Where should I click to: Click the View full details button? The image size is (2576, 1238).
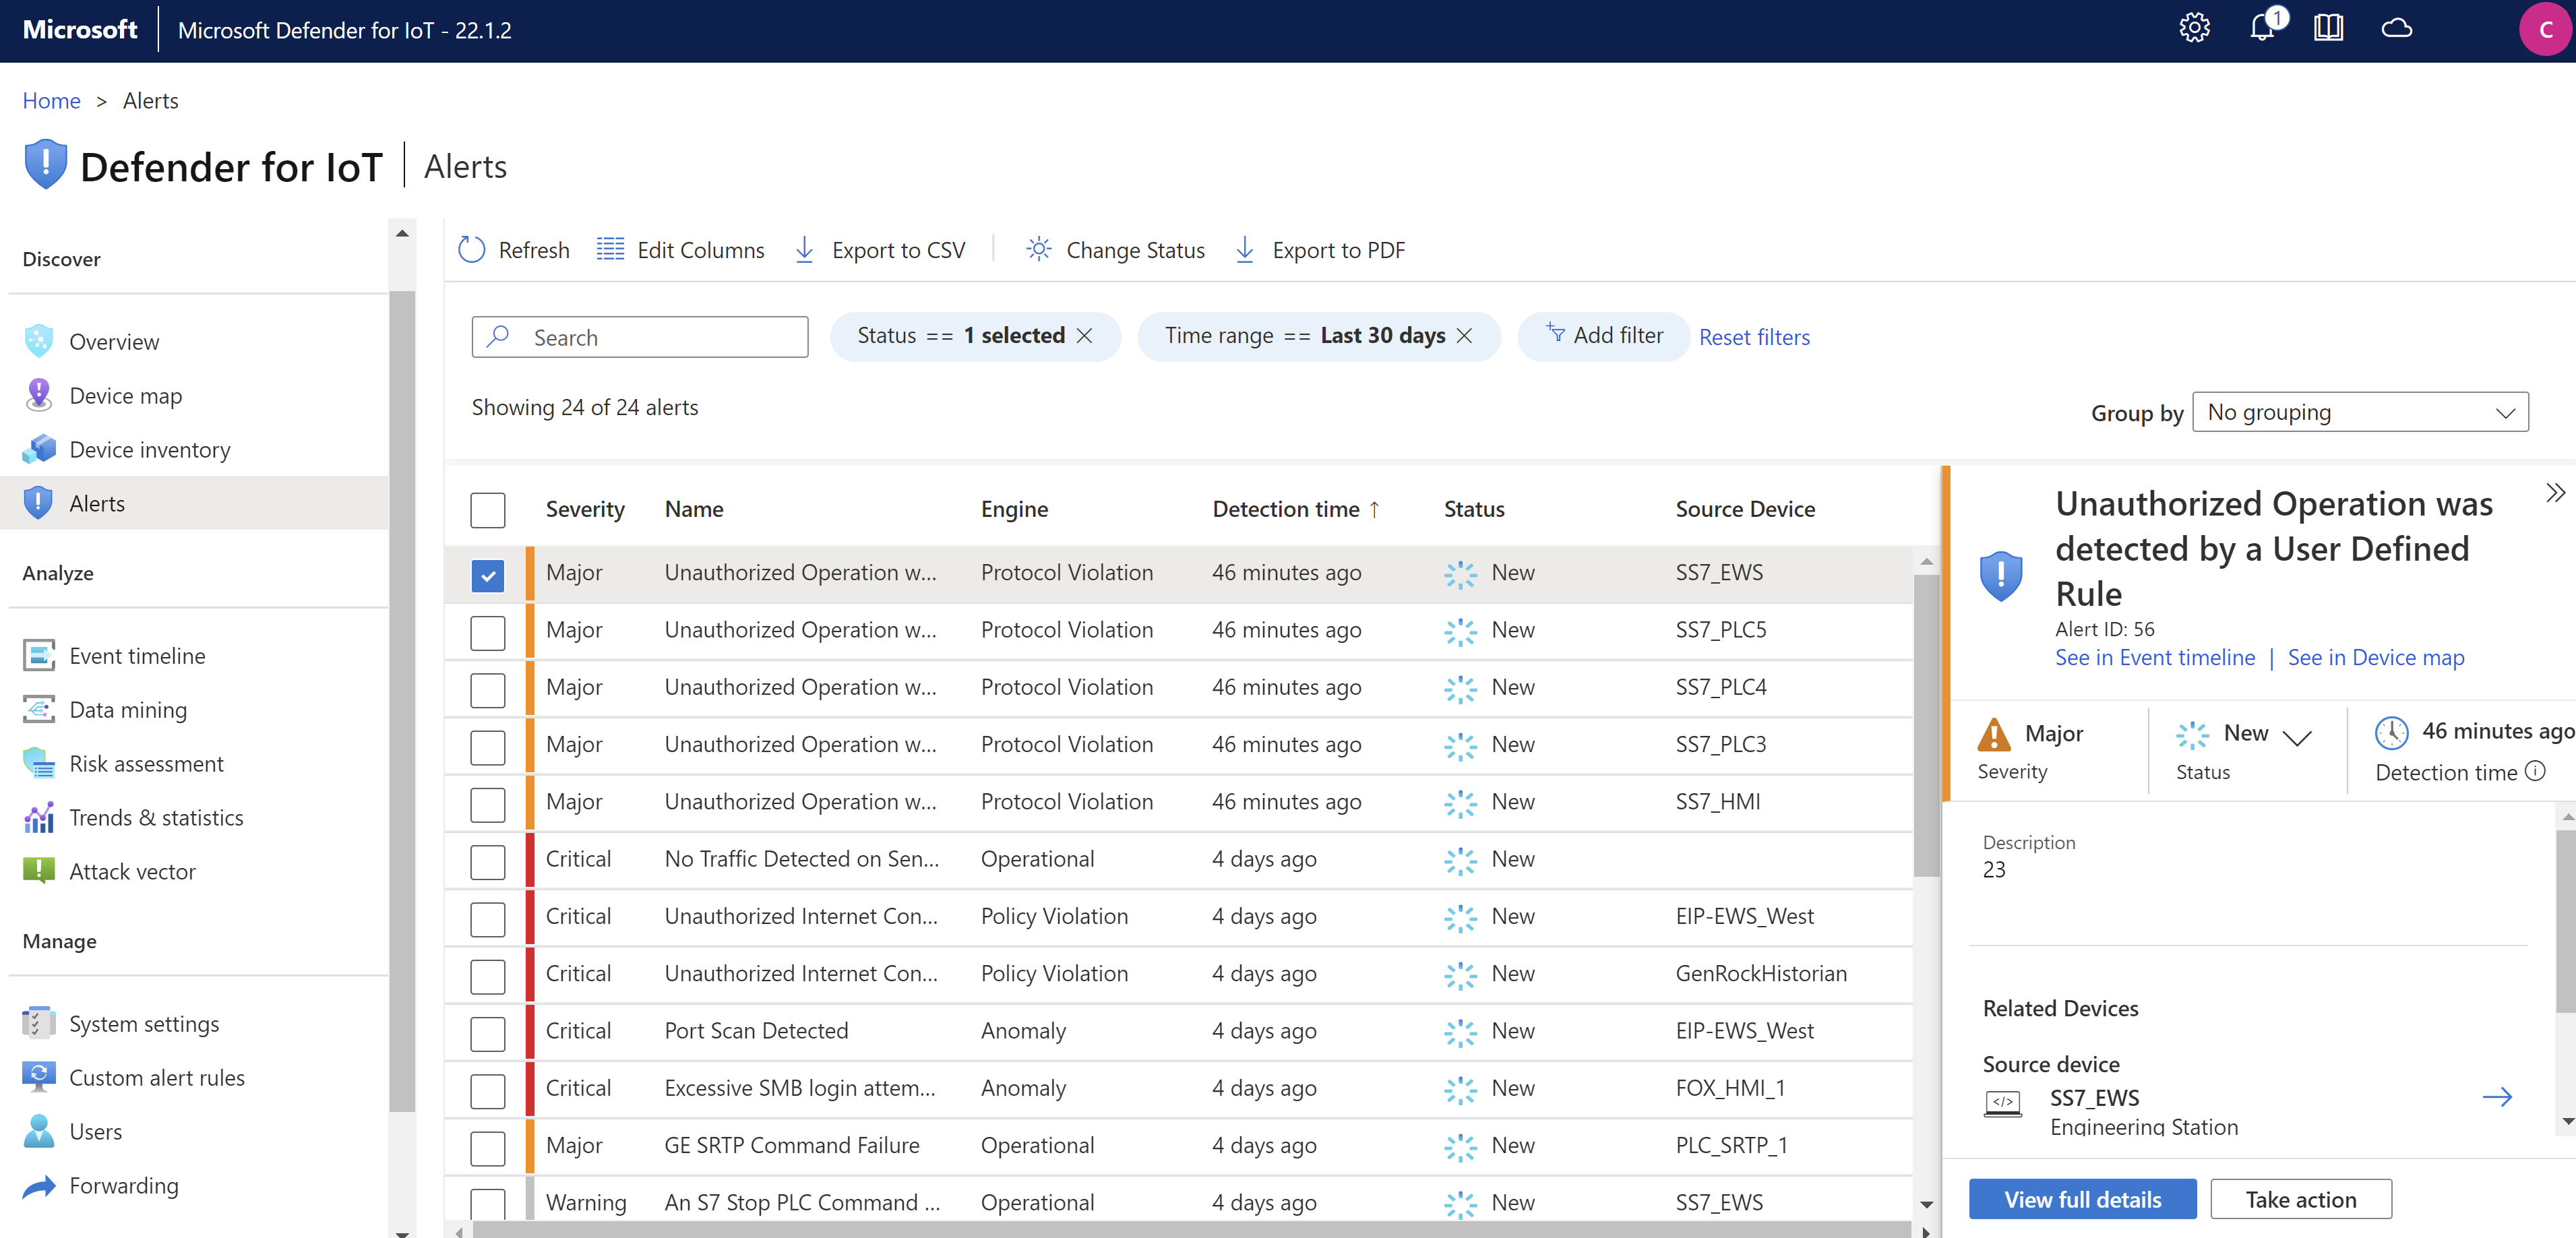2082,1199
